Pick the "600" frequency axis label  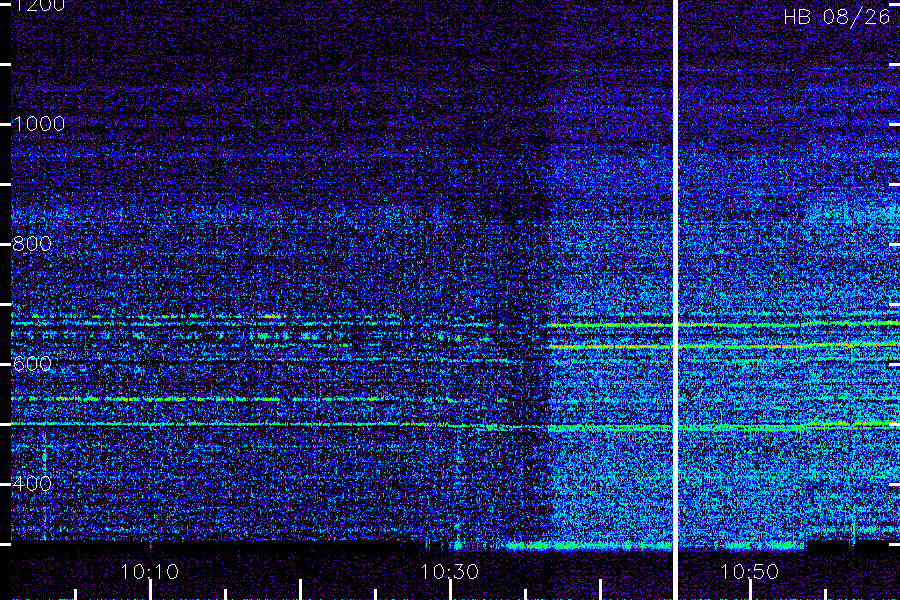tap(32, 363)
